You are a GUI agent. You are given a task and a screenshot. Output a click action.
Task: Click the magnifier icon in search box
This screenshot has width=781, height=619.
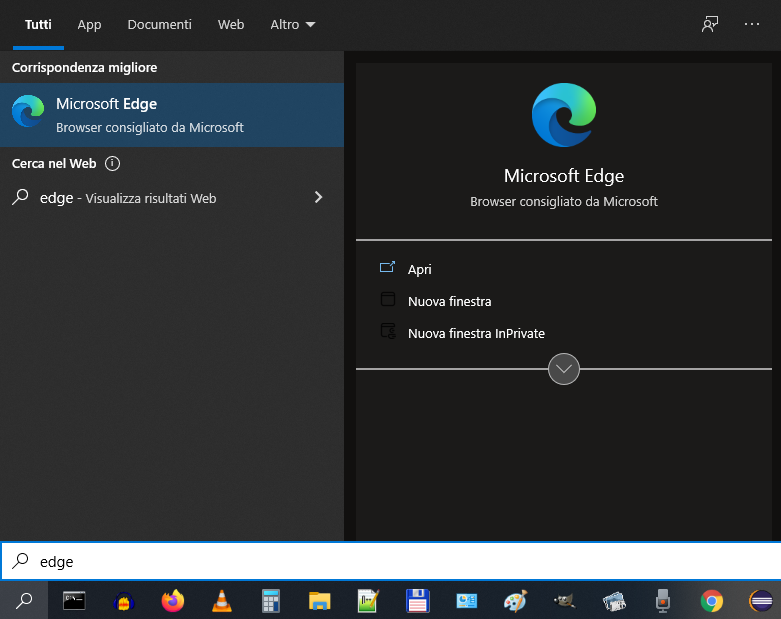(20, 561)
